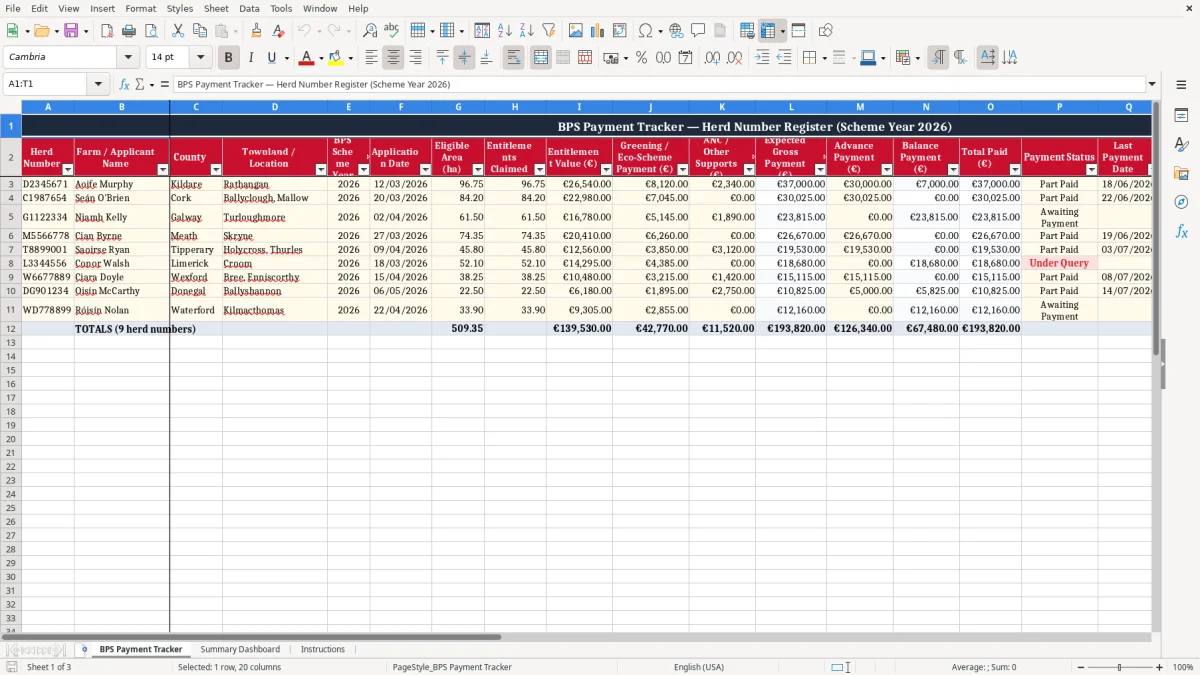Click Export as PDF icon
Image resolution: width=1200 pixels, height=675 pixels.
[x=106, y=31]
